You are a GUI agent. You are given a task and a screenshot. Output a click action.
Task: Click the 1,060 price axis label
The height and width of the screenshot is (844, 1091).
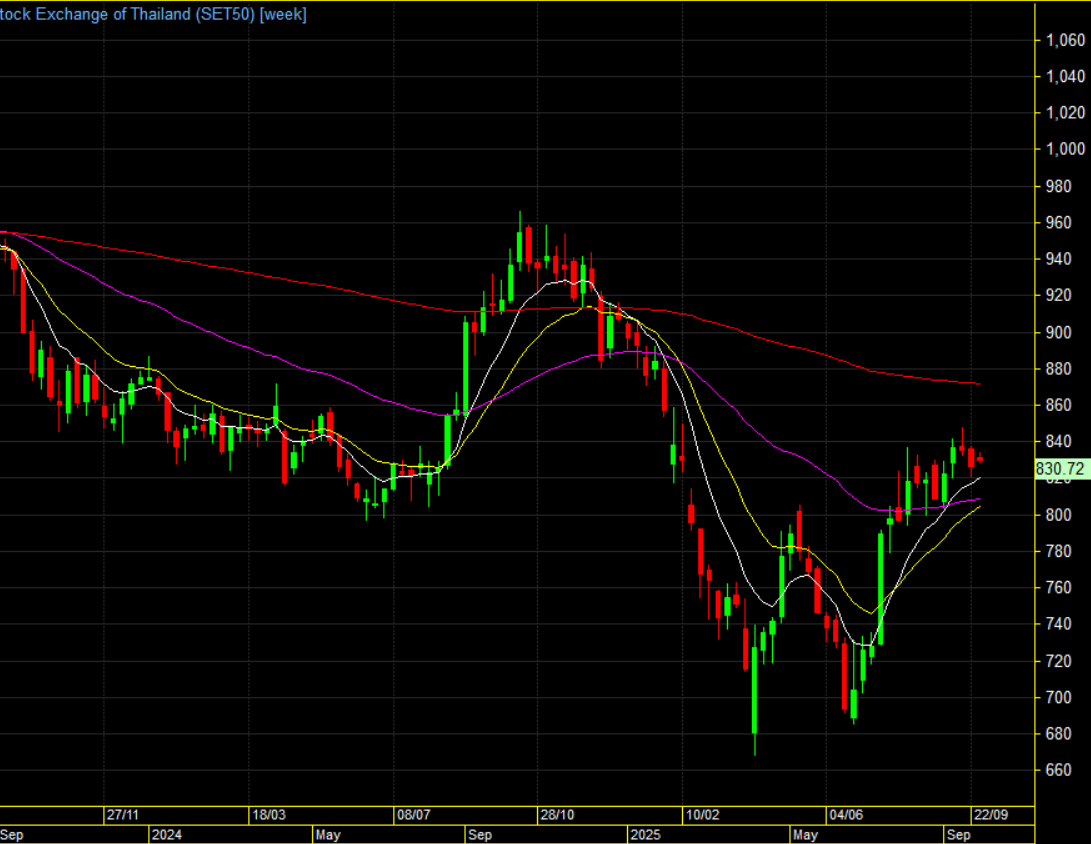[x=1065, y=40]
